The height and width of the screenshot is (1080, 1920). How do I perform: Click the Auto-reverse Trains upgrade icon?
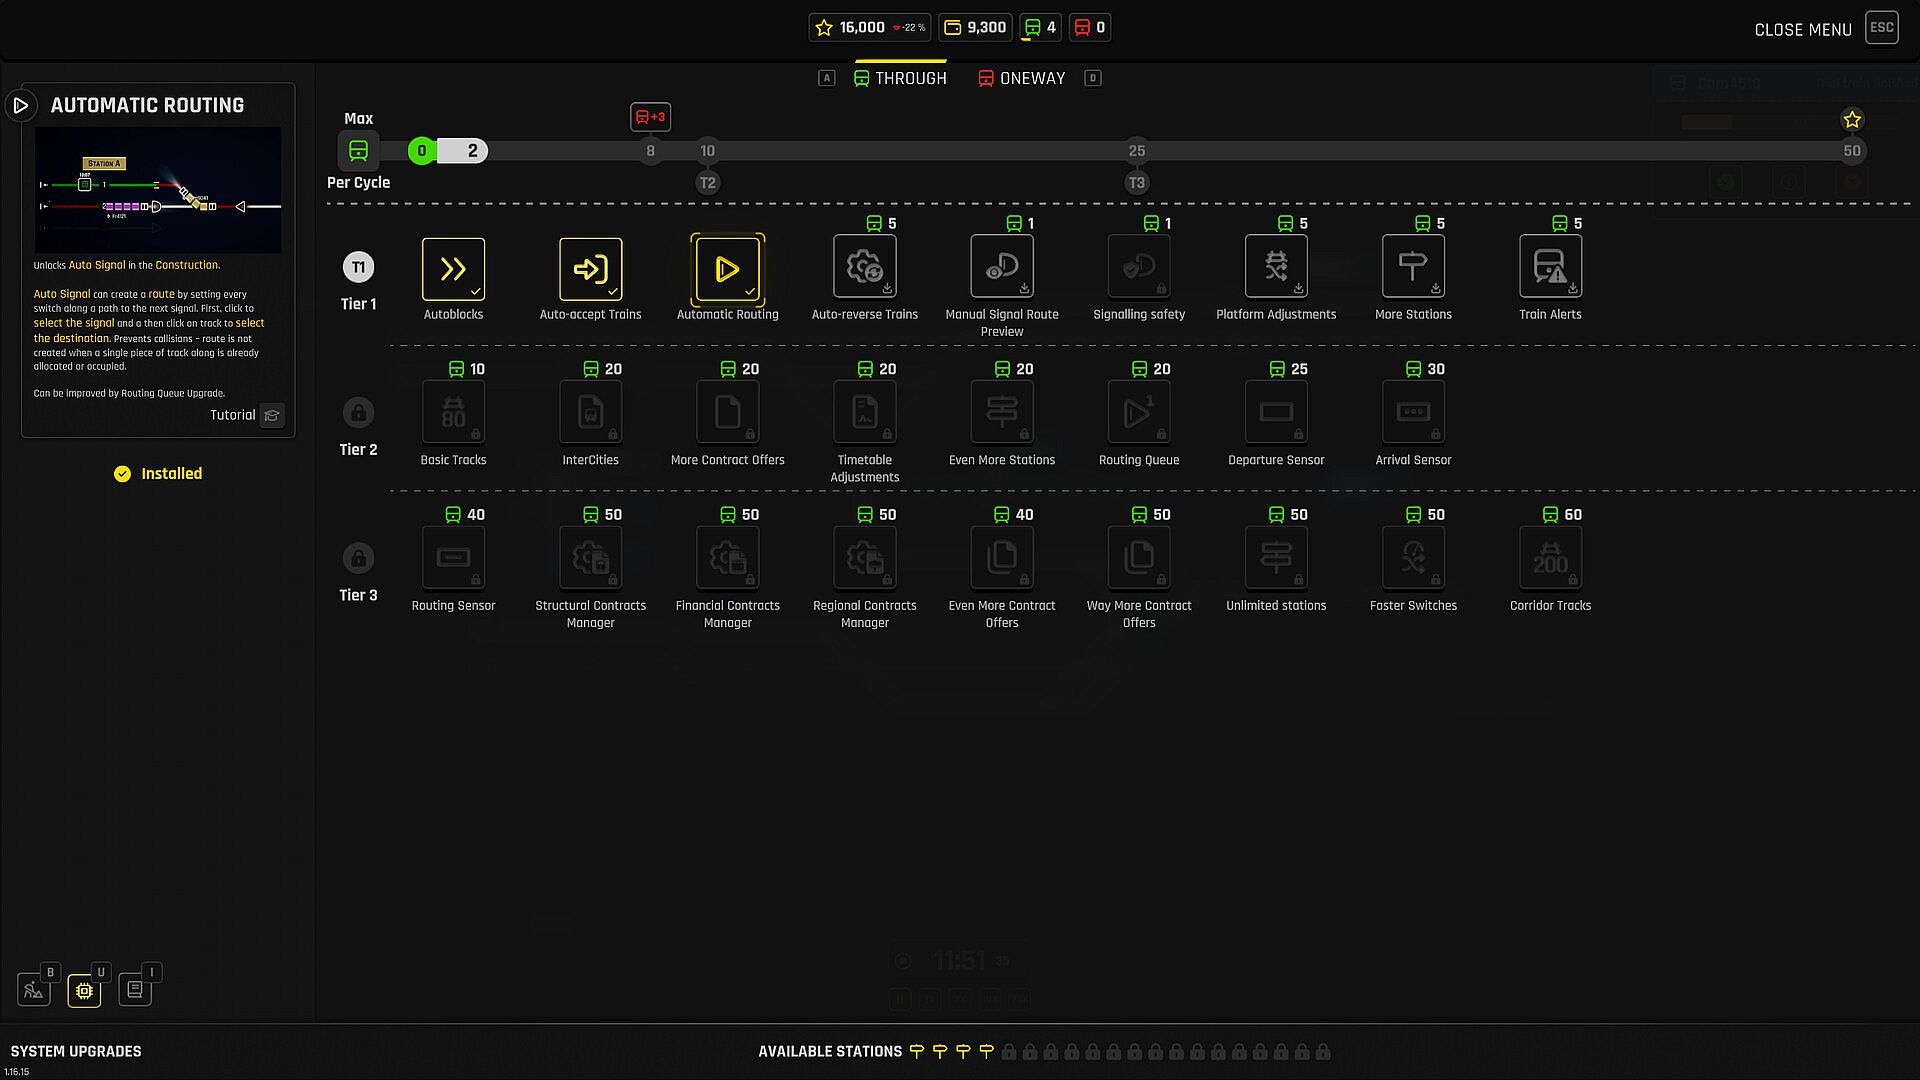(x=864, y=267)
